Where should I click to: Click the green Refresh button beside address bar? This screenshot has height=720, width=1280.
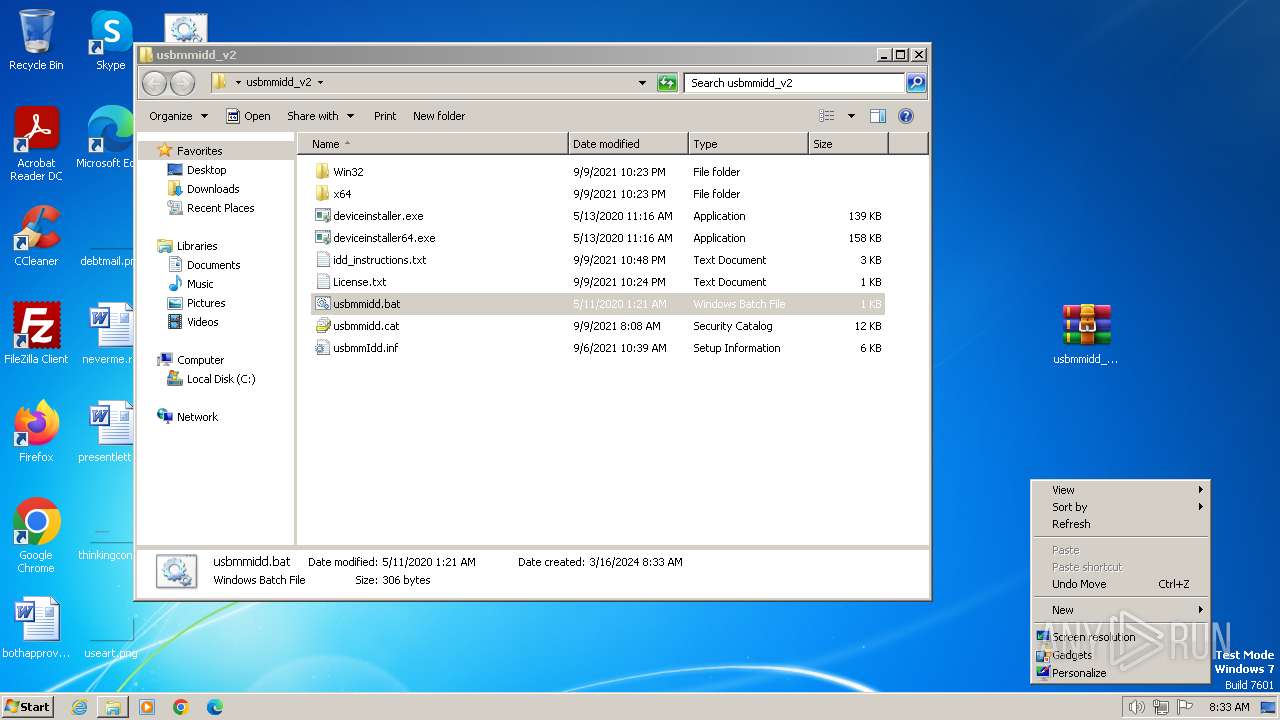(667, 83)
